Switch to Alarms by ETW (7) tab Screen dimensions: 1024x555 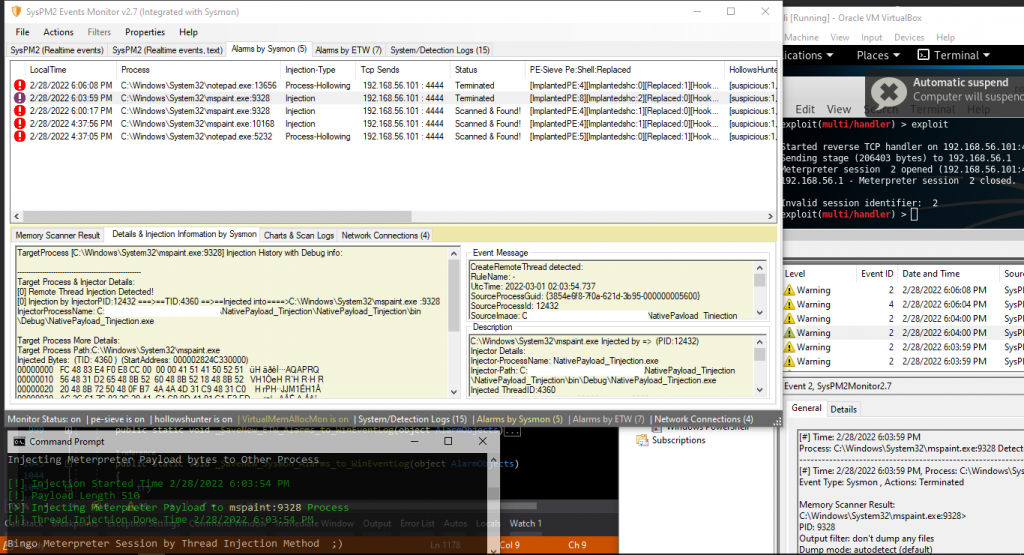click(347, 49)
